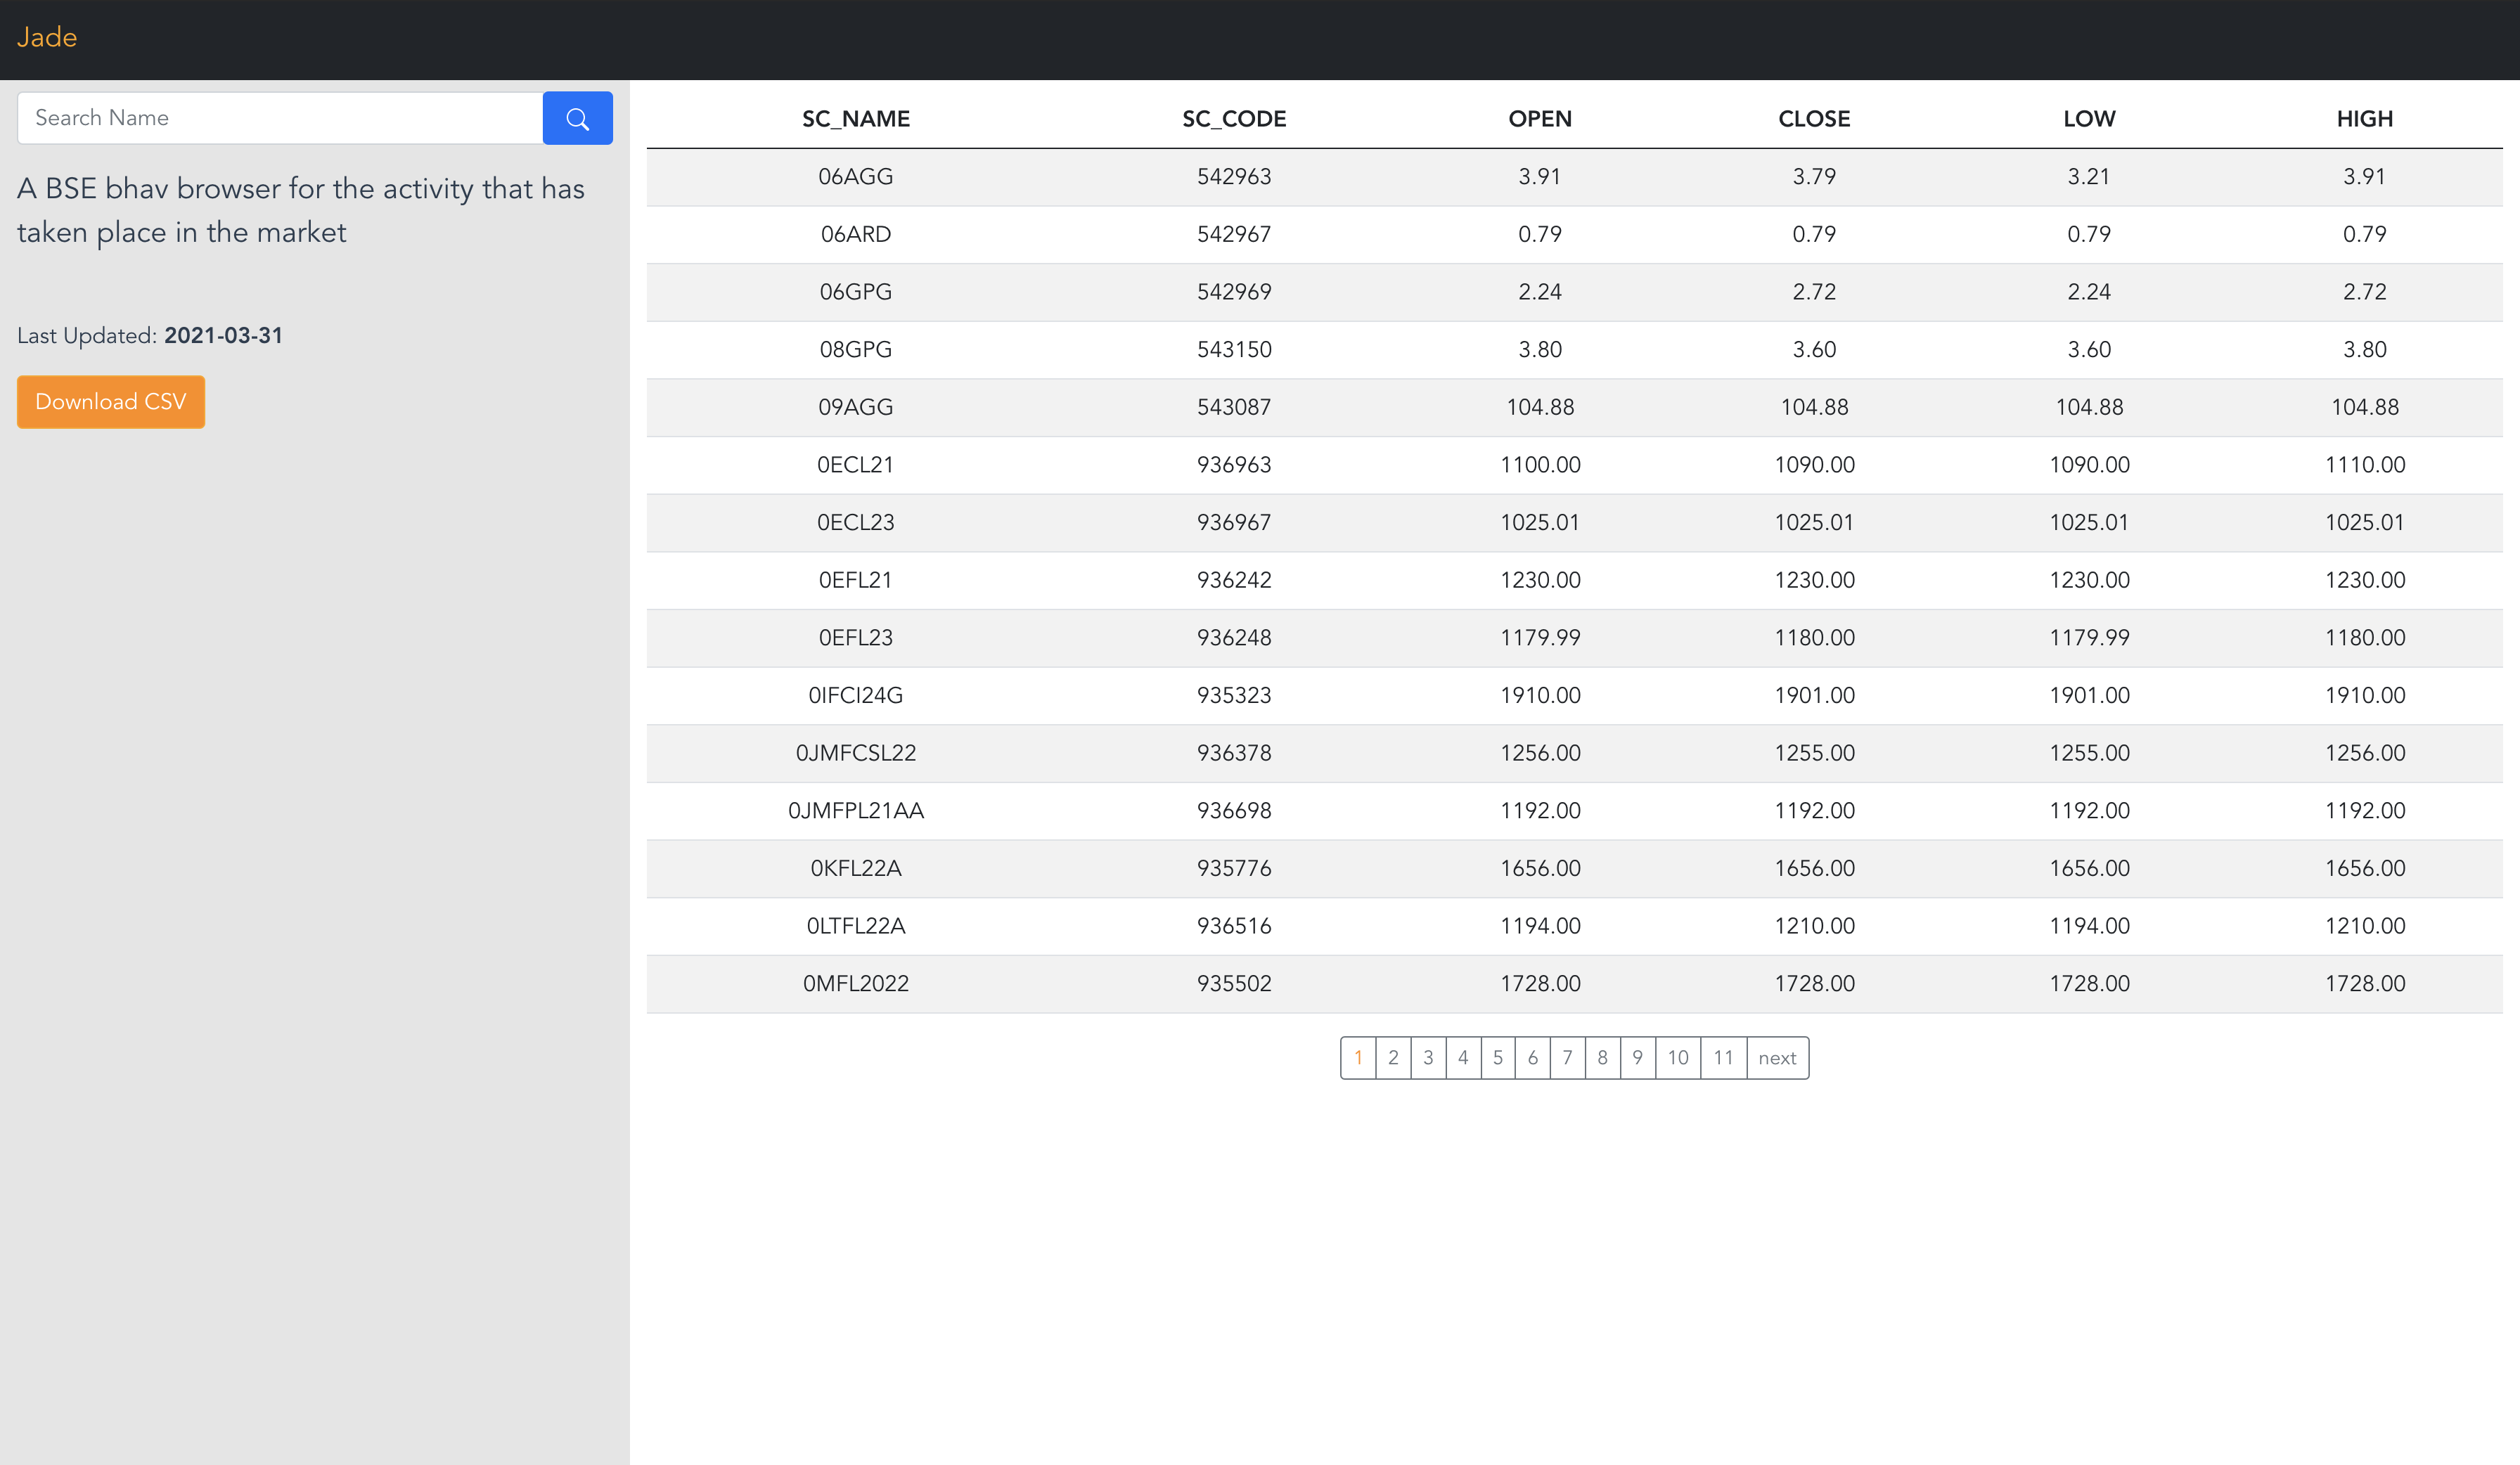Screen dimensions: 2520x1465
Task: Navigate to page 11 of the table
Action: [x=1723, y=1057]
